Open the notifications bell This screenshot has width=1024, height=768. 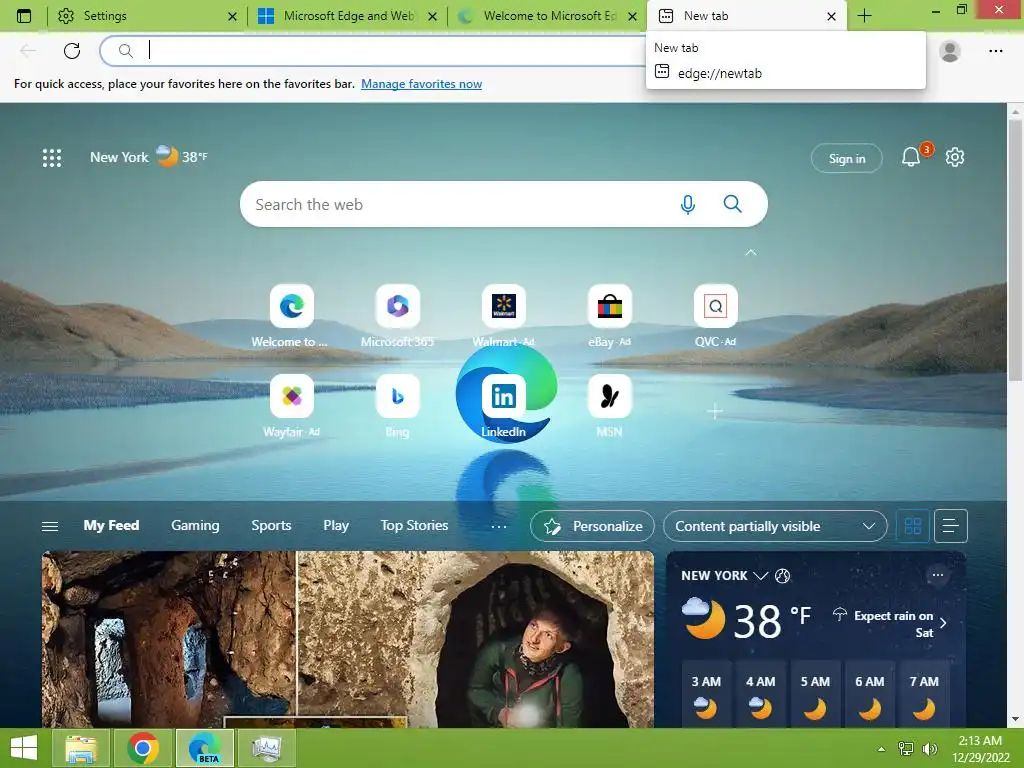[x=910, y=157]
